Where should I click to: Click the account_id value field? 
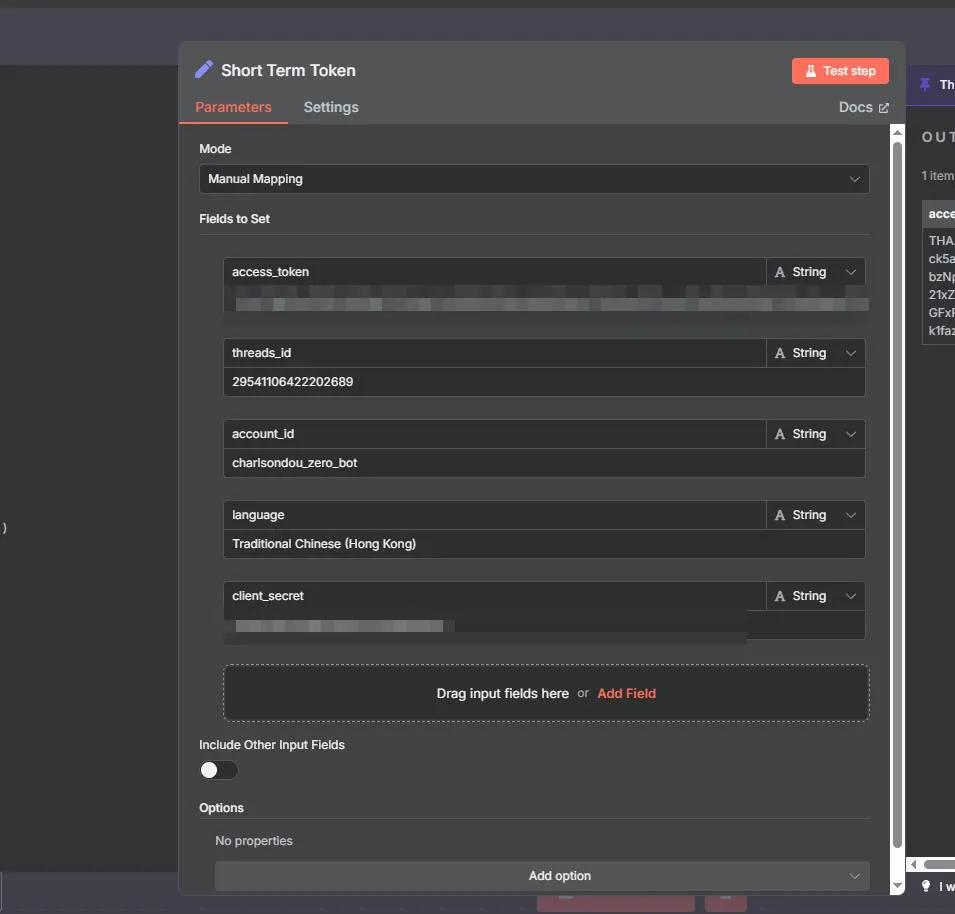544,463
